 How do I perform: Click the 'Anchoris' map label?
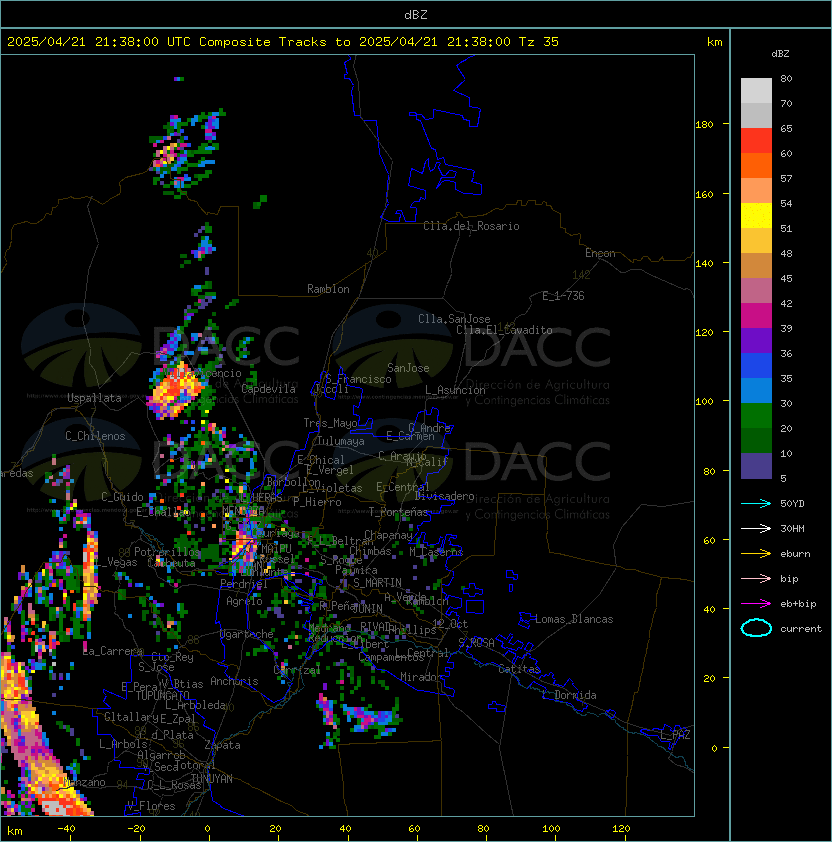(x=234, y=681)
